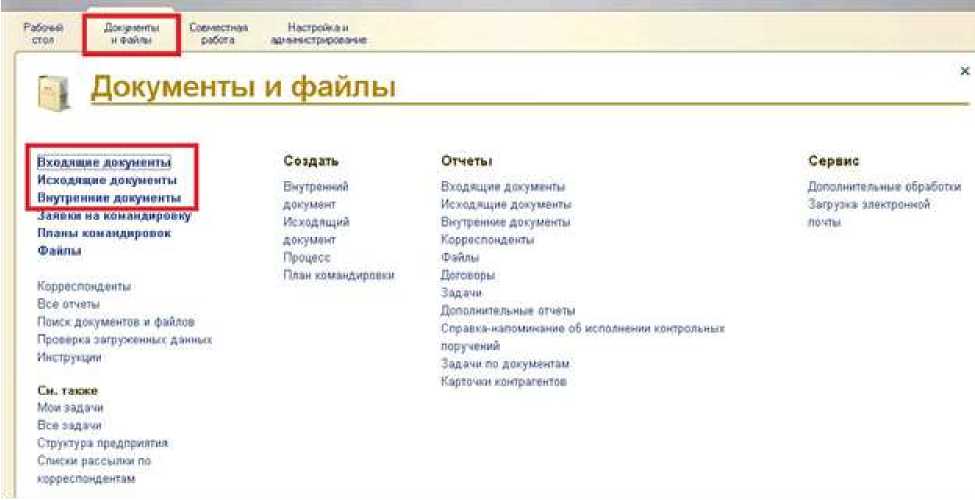Open Мои задачи
The image size is (975, 500).
70,408
